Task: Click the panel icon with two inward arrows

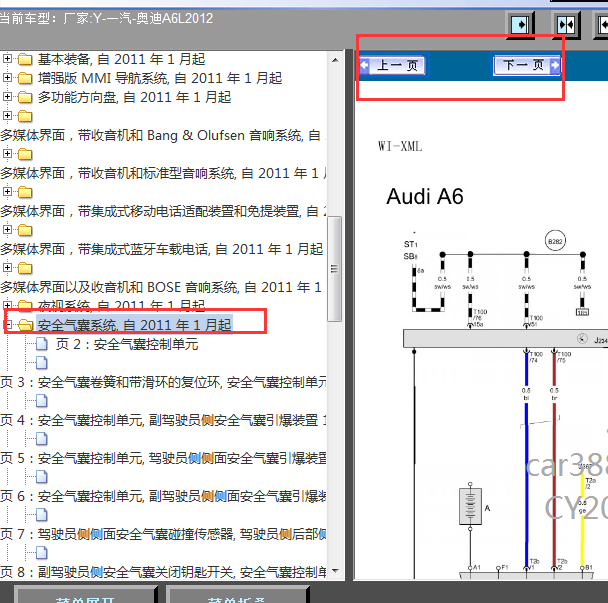Action: [566, 25]
